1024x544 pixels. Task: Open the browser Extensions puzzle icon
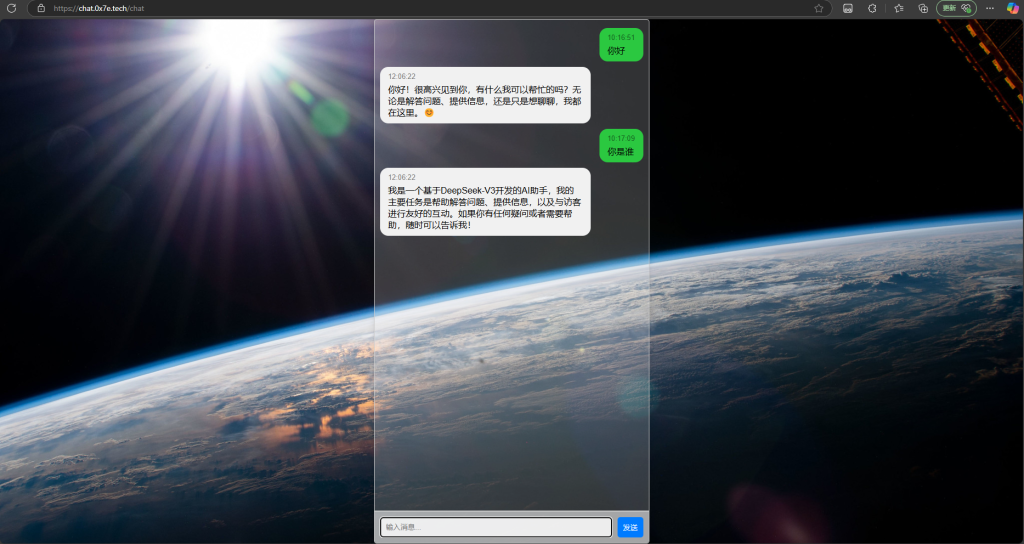point(872,8)
